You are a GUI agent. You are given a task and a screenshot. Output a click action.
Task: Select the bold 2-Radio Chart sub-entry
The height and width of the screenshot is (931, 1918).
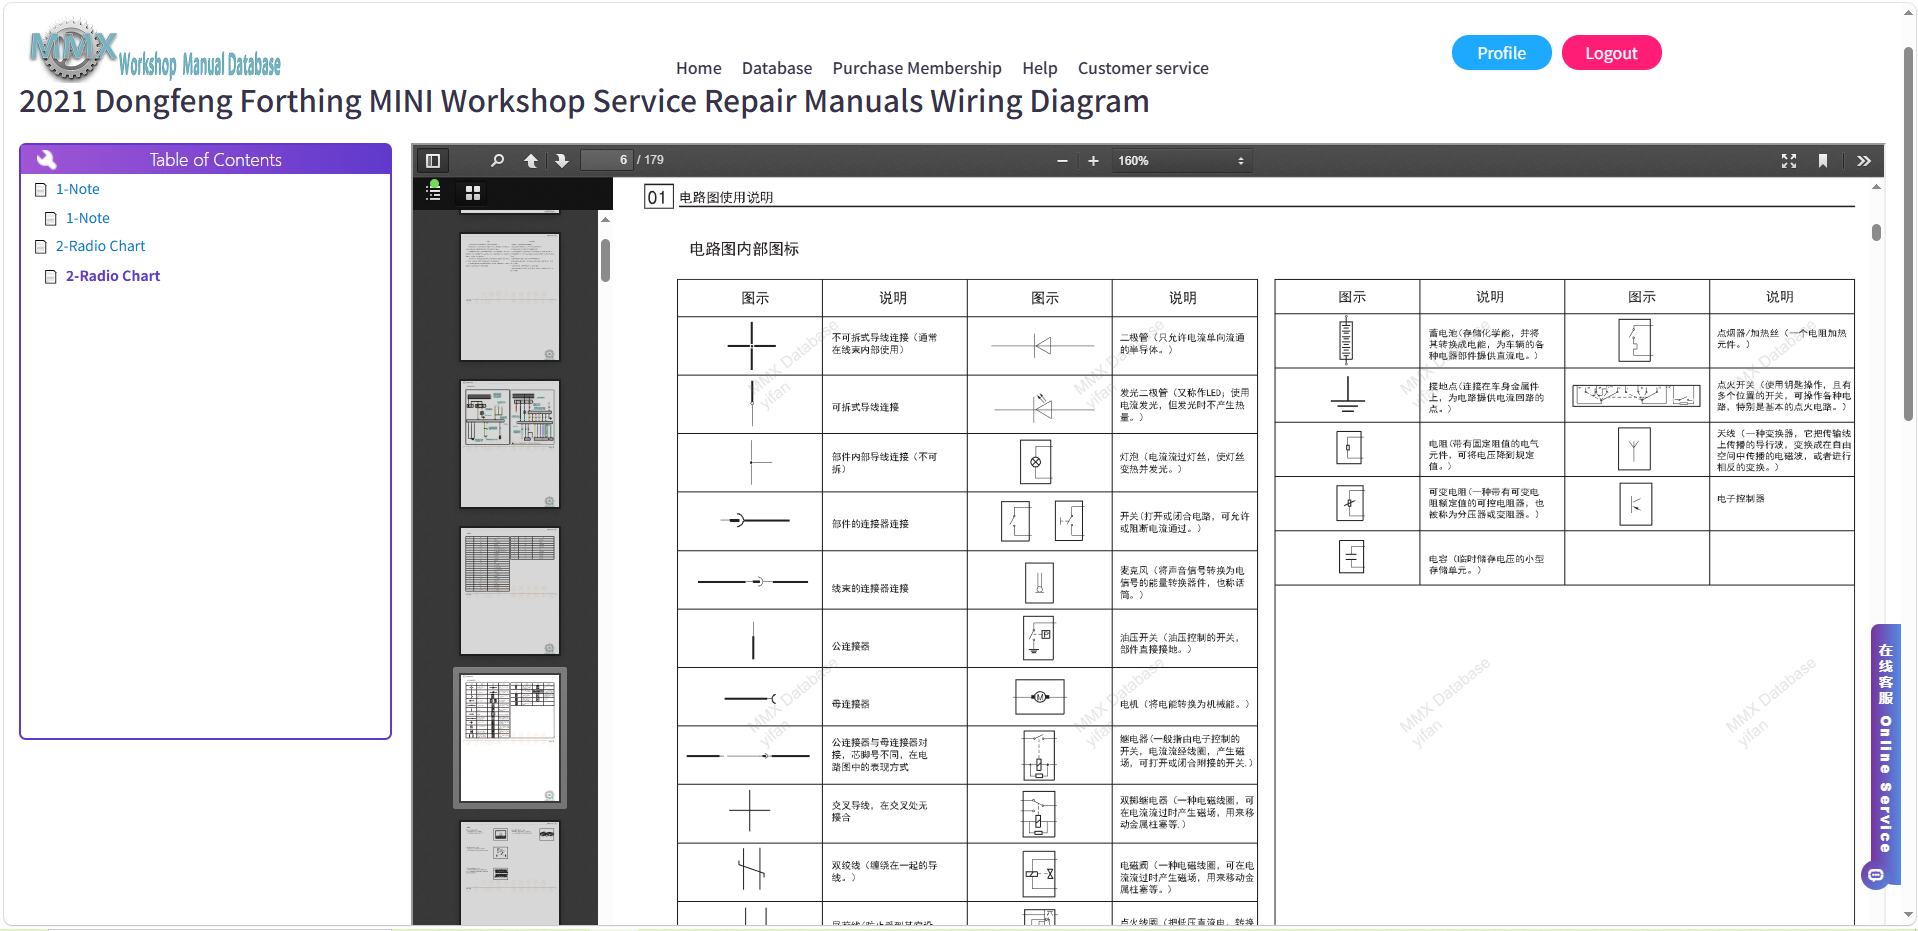click(x=112, y=276)
